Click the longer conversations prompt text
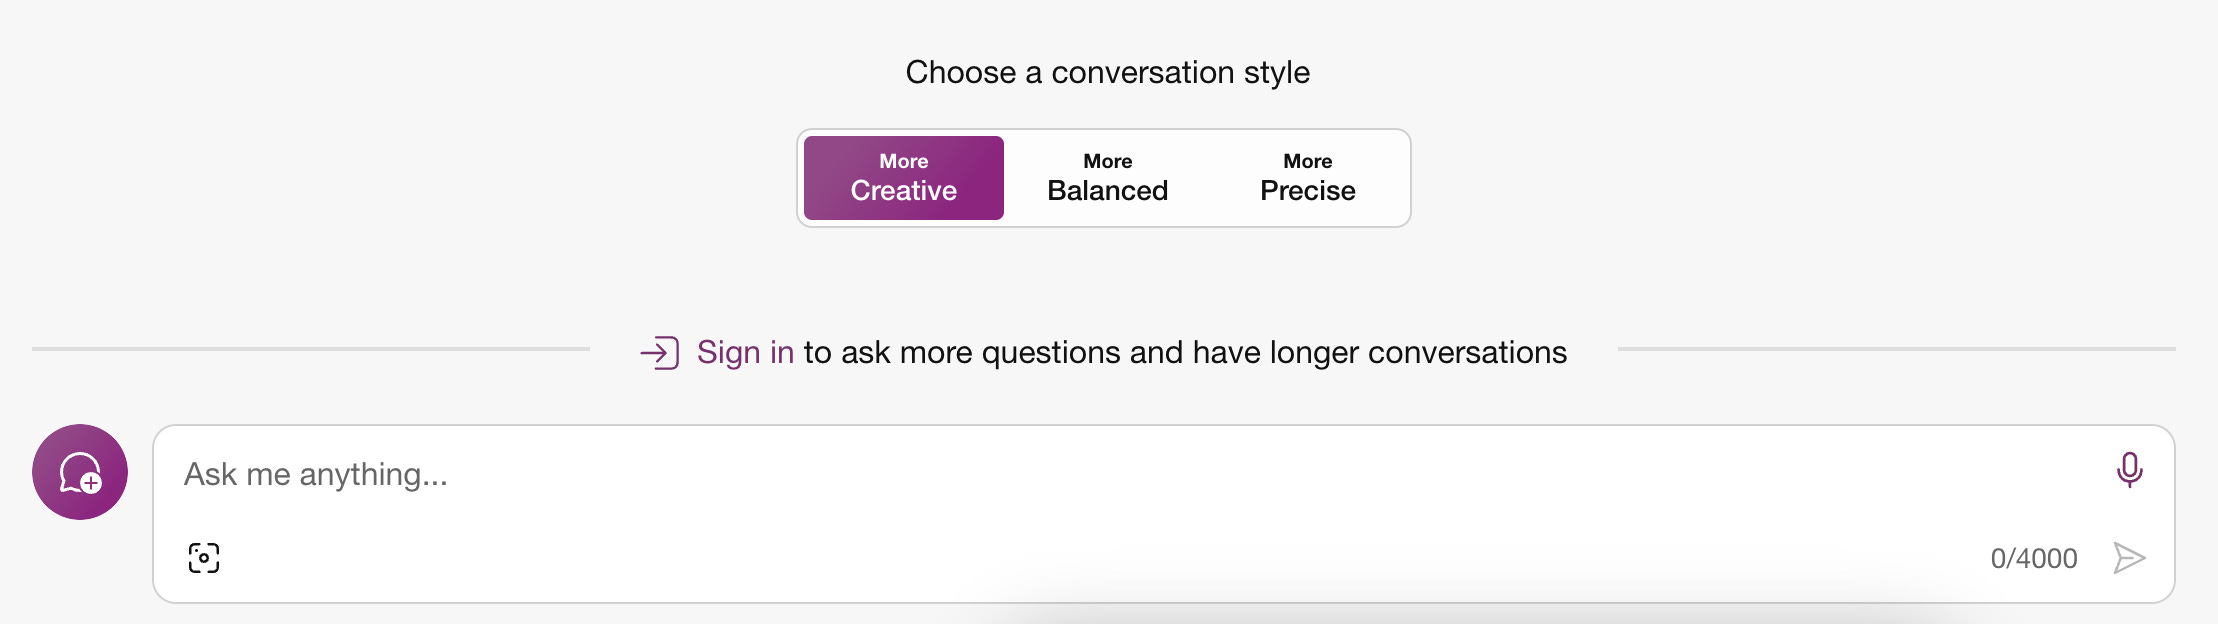 tap(1184, 353)
